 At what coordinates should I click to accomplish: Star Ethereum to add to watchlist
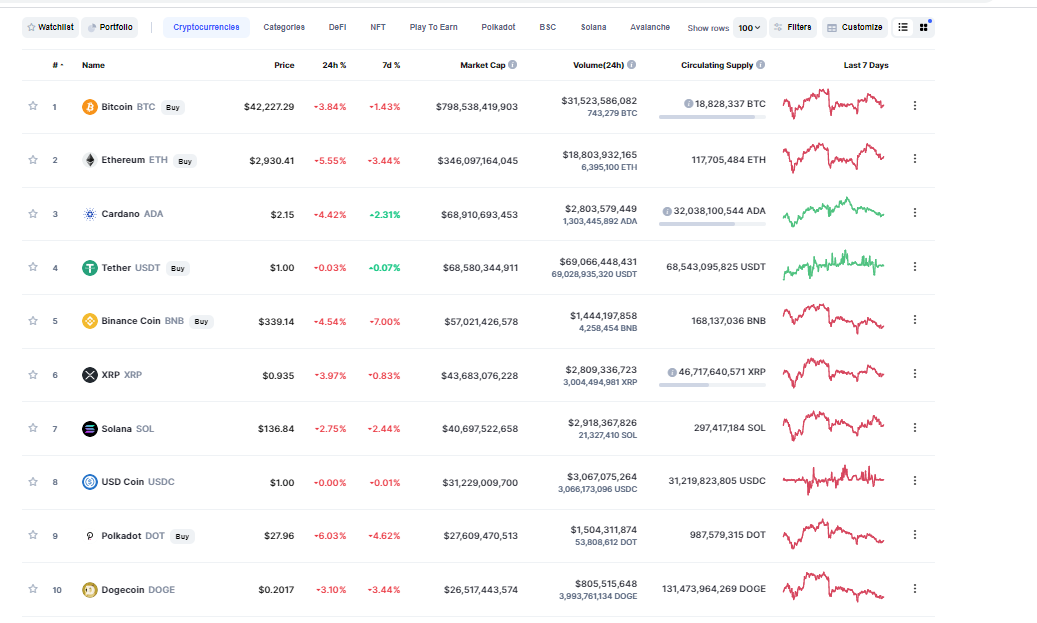33,159
